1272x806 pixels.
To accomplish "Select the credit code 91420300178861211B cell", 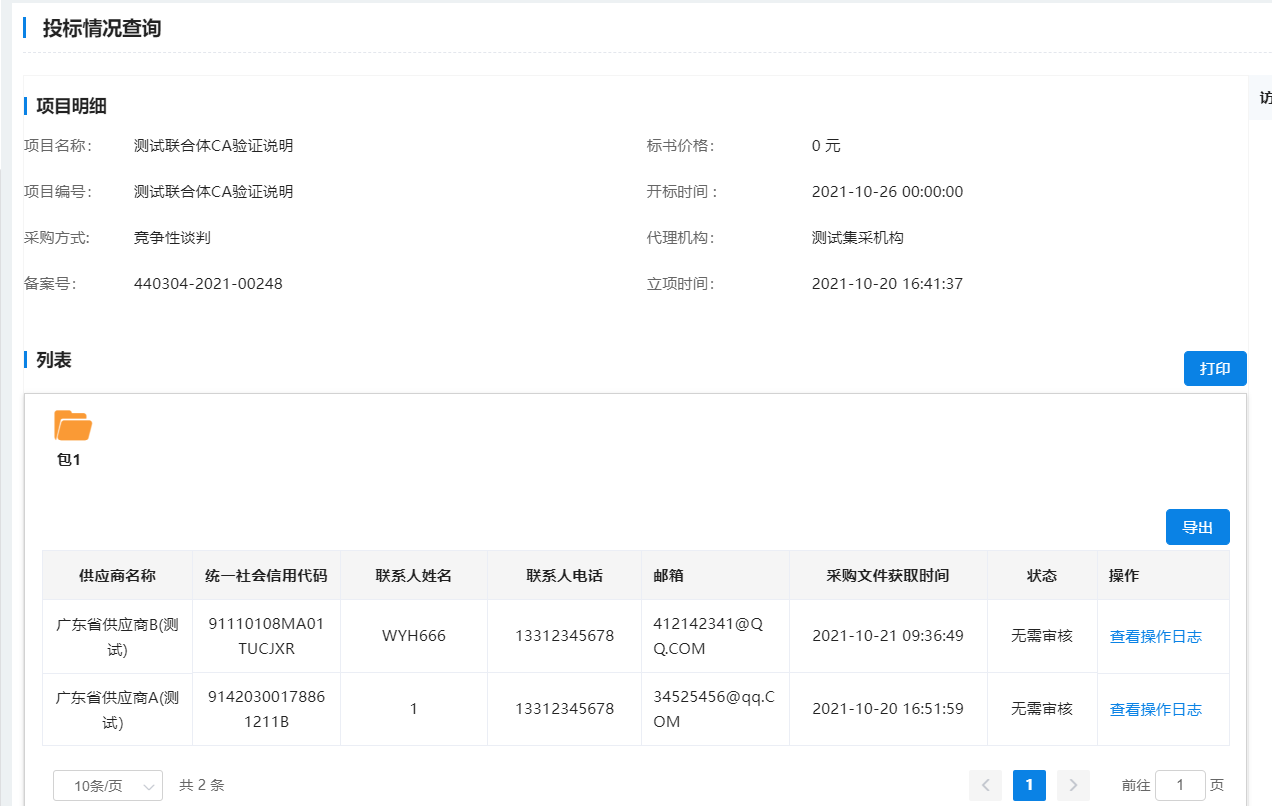I will pyautogui.click(x=266, y=709).
